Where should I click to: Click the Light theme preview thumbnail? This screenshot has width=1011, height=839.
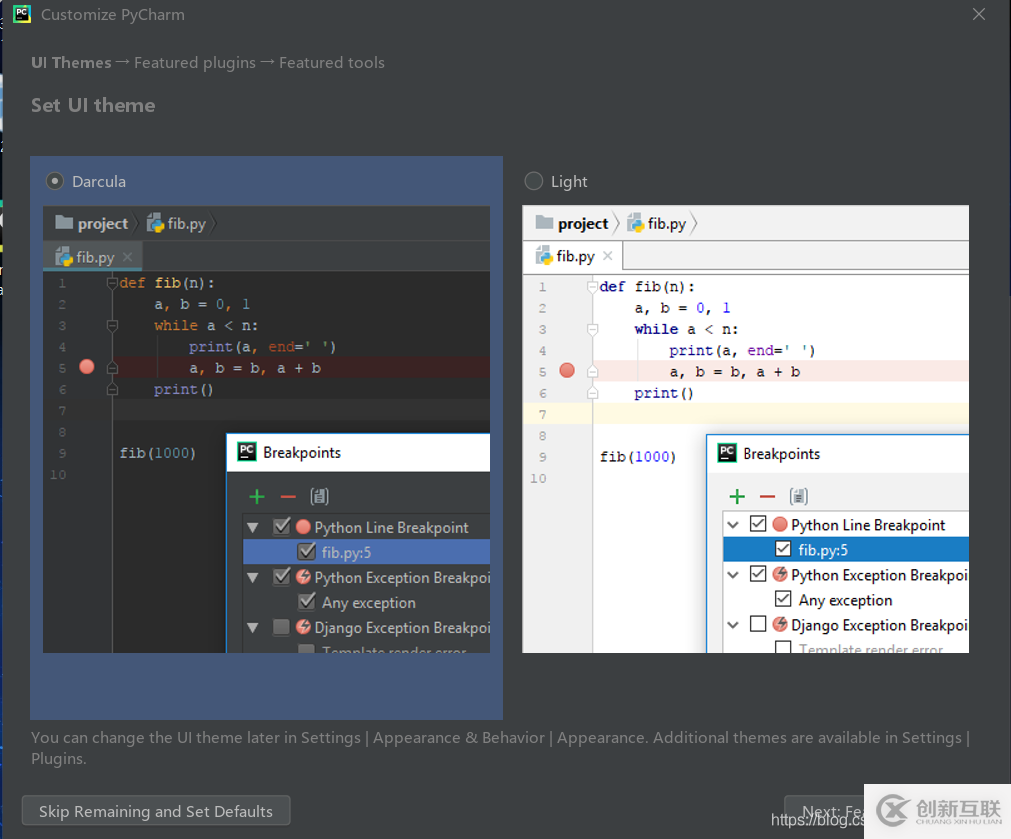click(745, 429)
